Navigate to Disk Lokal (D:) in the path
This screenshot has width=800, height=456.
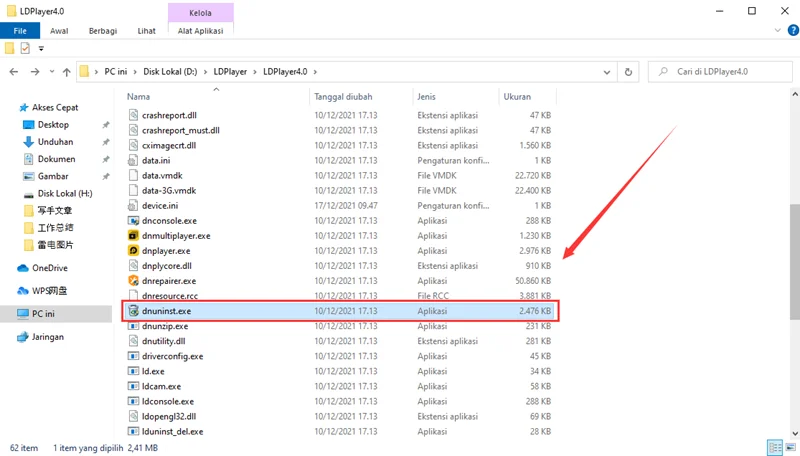tap(170, 72)
